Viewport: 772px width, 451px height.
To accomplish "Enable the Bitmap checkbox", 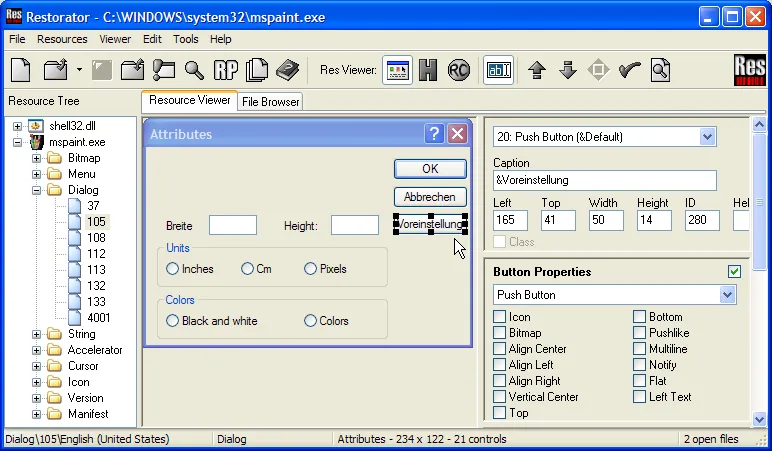I will click(x=500, y=333).
